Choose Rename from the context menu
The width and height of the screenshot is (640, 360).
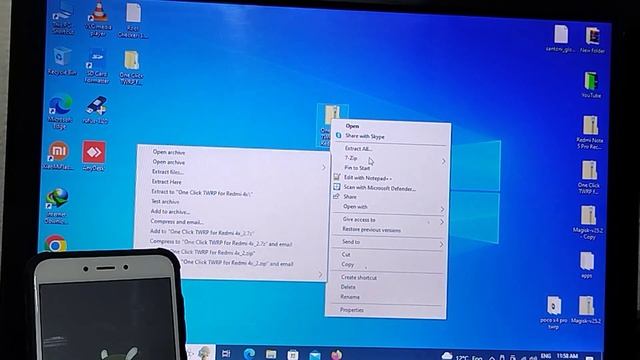pyautogui.click(x=350, y=297)
